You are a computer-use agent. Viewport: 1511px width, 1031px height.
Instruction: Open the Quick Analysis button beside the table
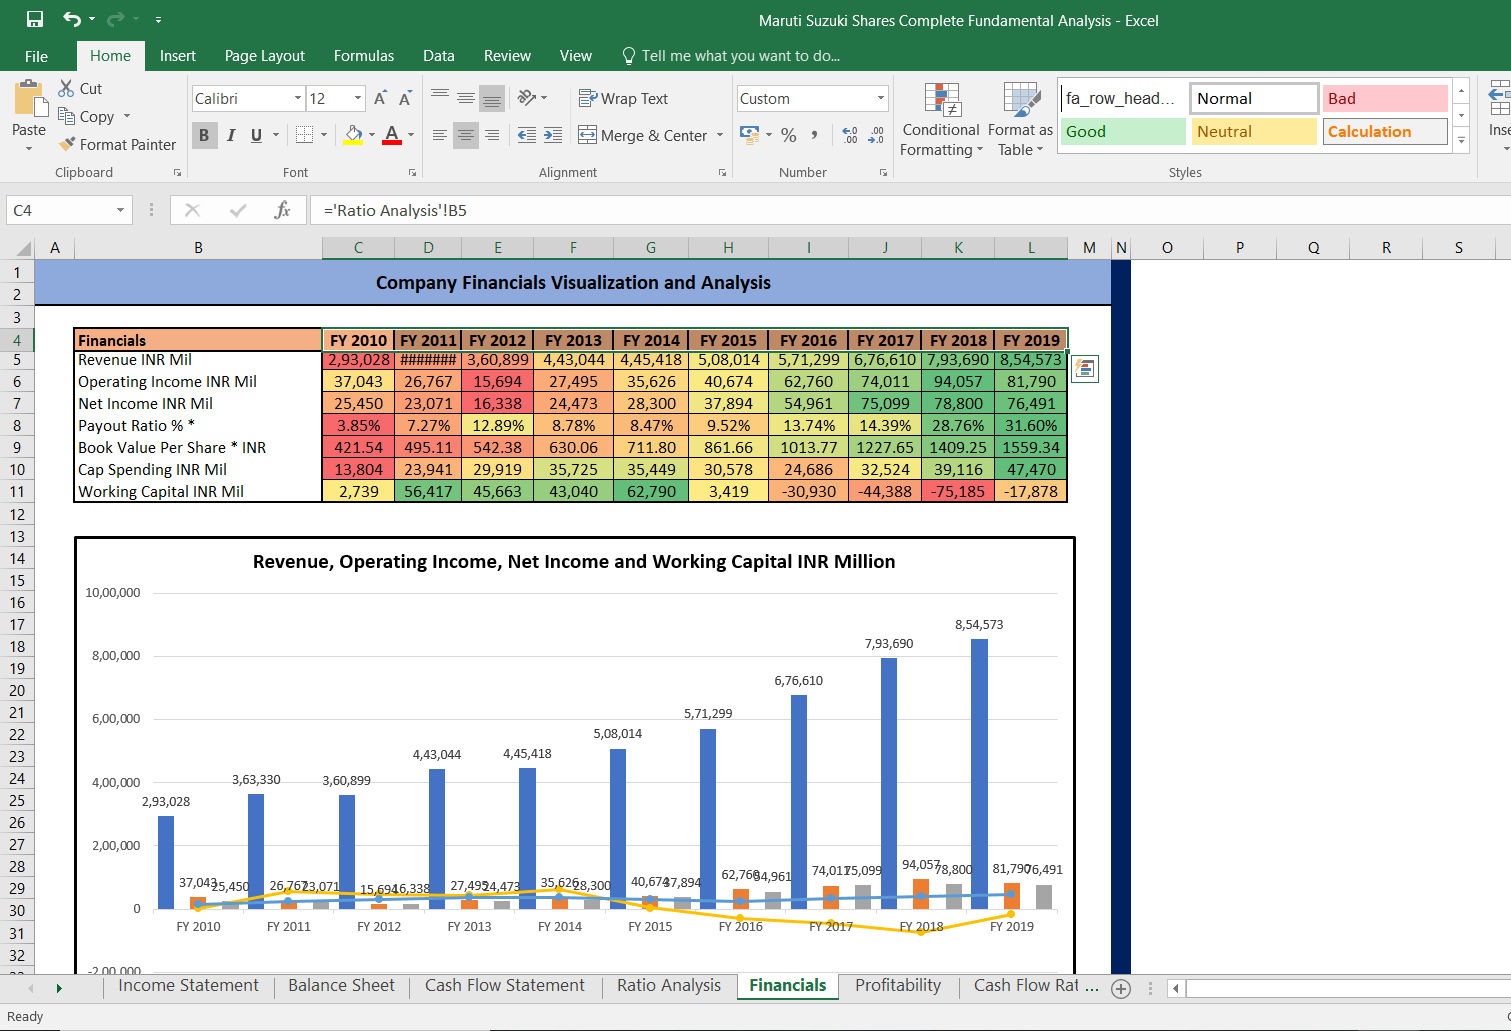coord(1085,369)
